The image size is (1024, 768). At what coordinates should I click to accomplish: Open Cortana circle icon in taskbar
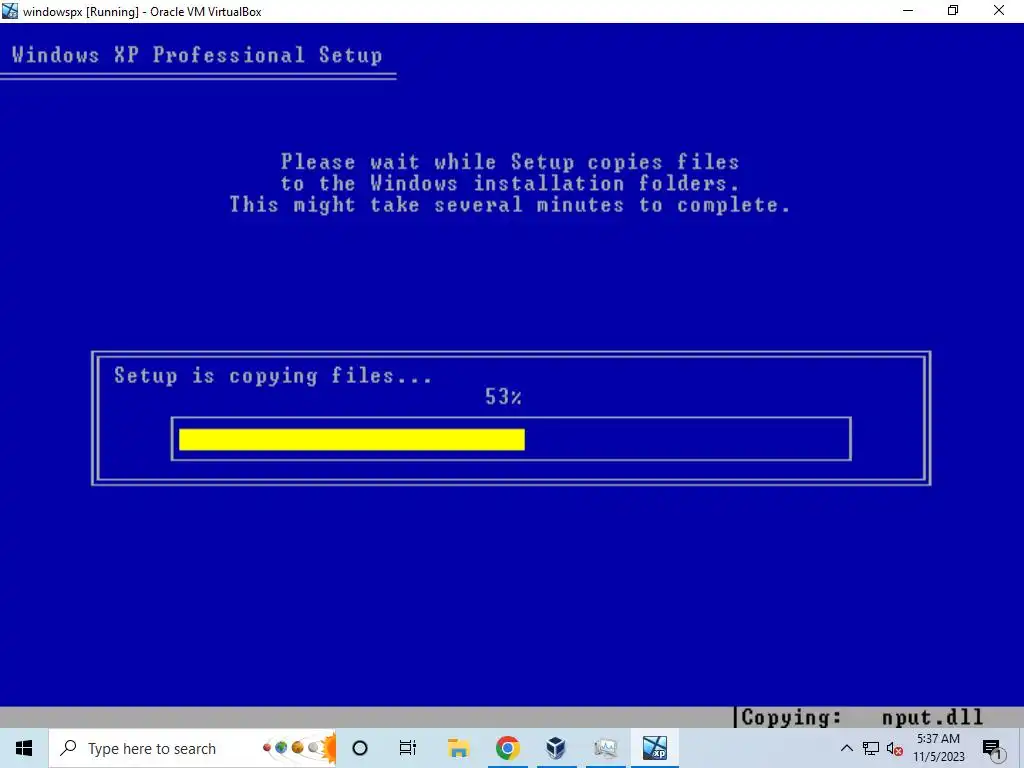pos(360,748)
